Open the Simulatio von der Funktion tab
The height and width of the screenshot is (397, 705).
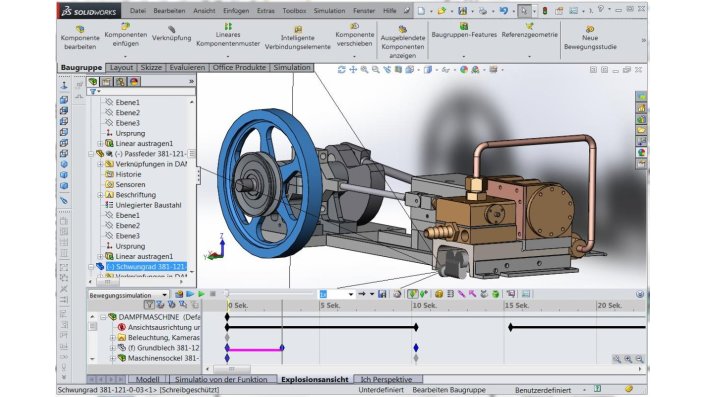(221, 379)
